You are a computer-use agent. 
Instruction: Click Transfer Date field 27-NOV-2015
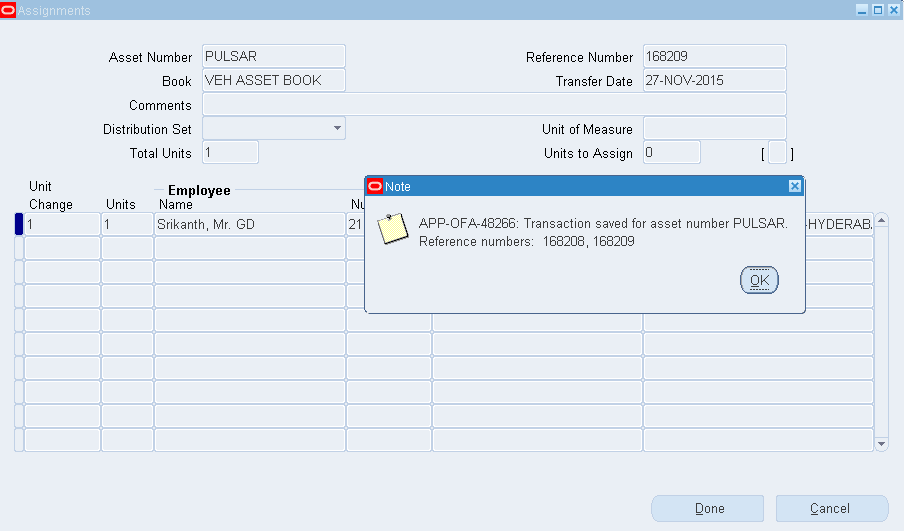click(714, 81)
